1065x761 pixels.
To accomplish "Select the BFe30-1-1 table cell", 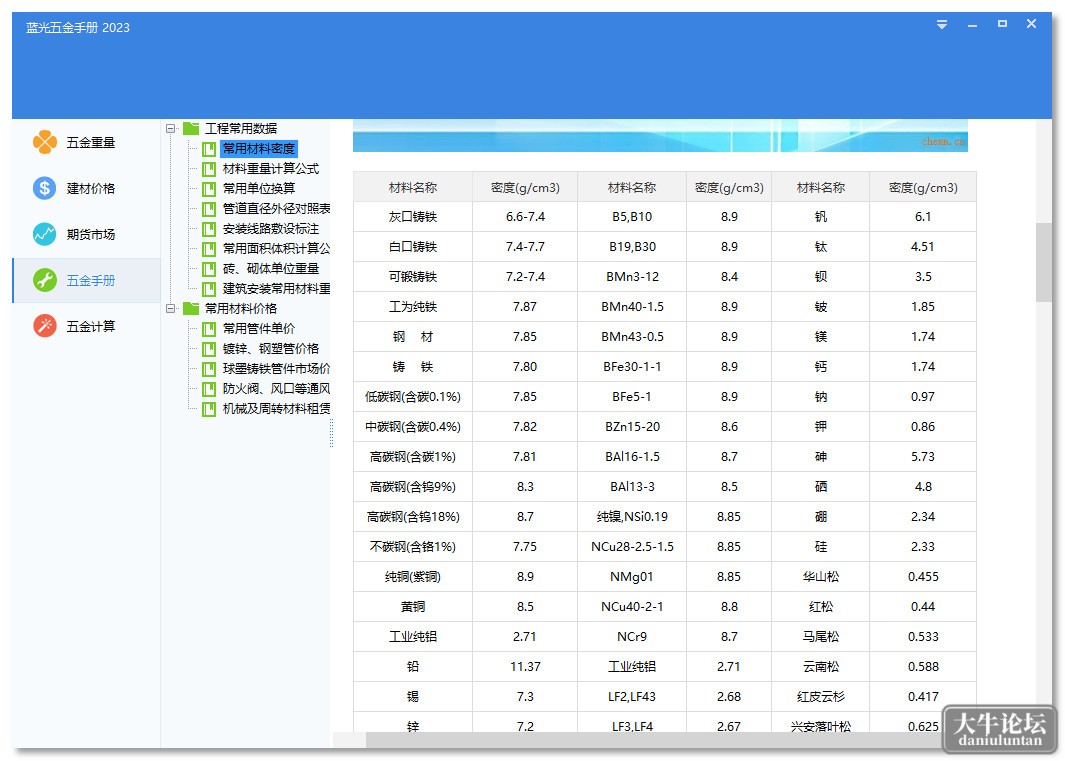I will tap(632, 367).
